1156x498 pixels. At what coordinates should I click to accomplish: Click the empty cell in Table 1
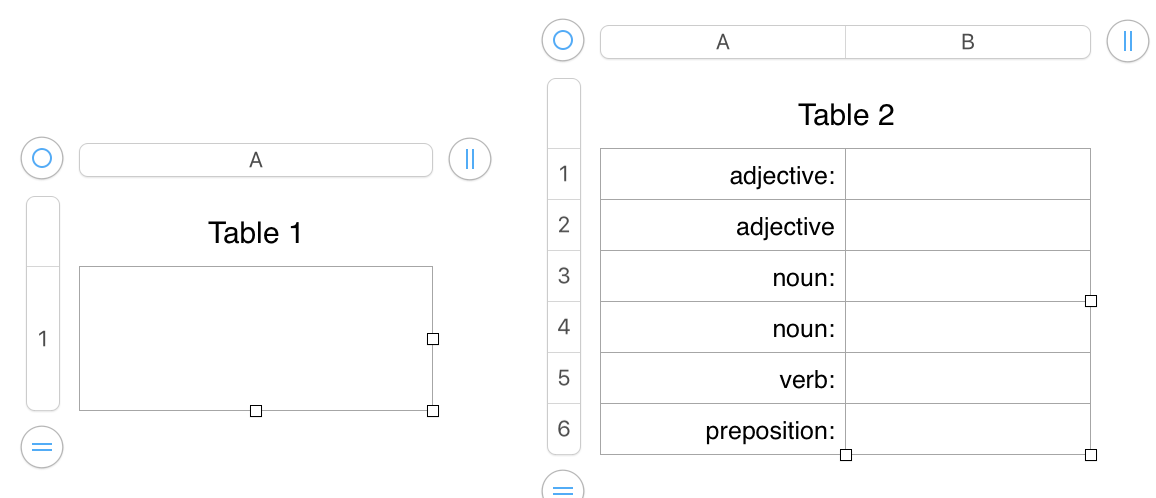coord(255,338)
